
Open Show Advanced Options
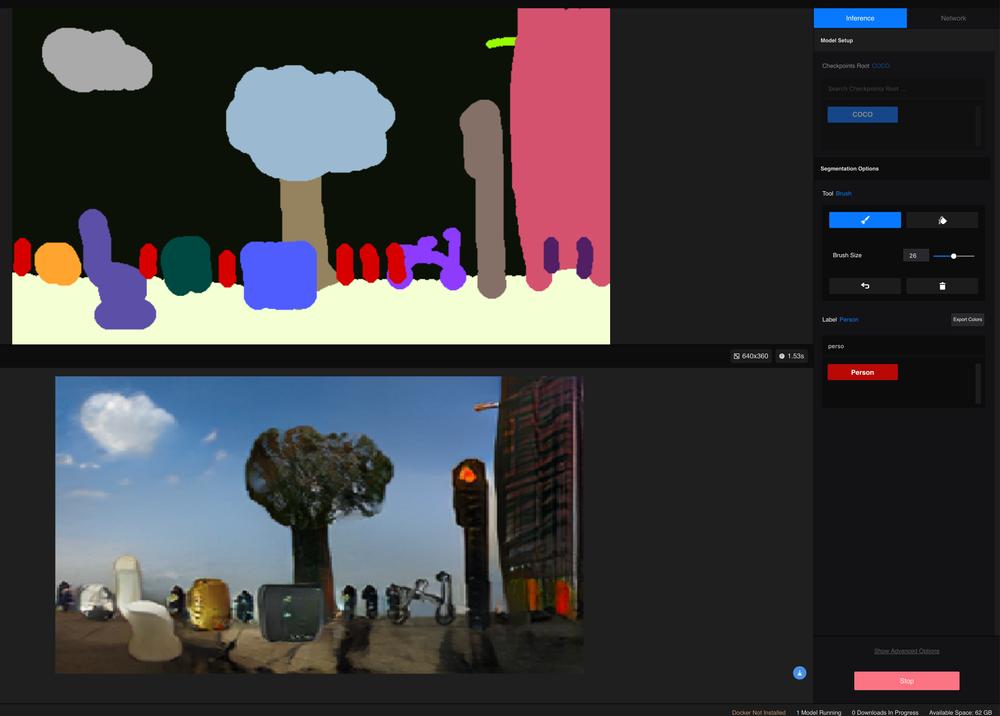pyautogui.click(x=906, y=651)
